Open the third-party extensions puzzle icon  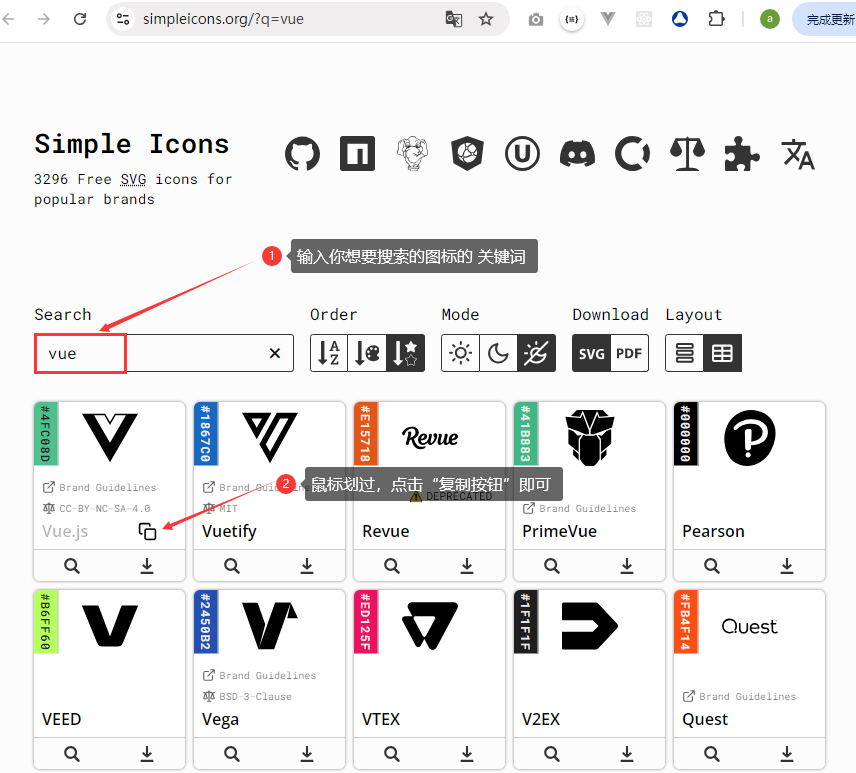[x=742, y=153]
